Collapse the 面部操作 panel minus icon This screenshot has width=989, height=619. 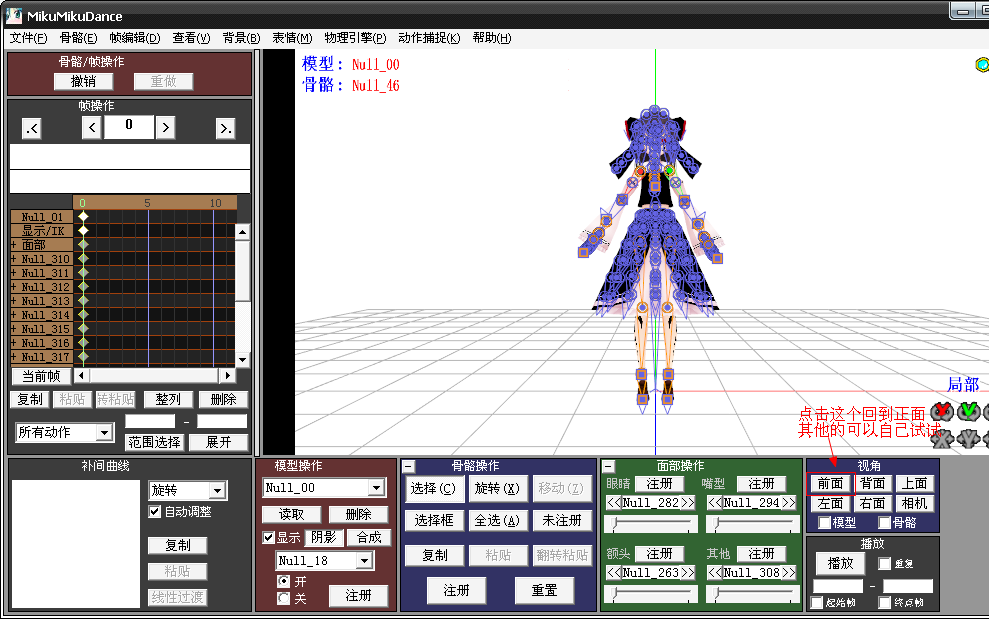pyautogui.click(x=608, y=466)
